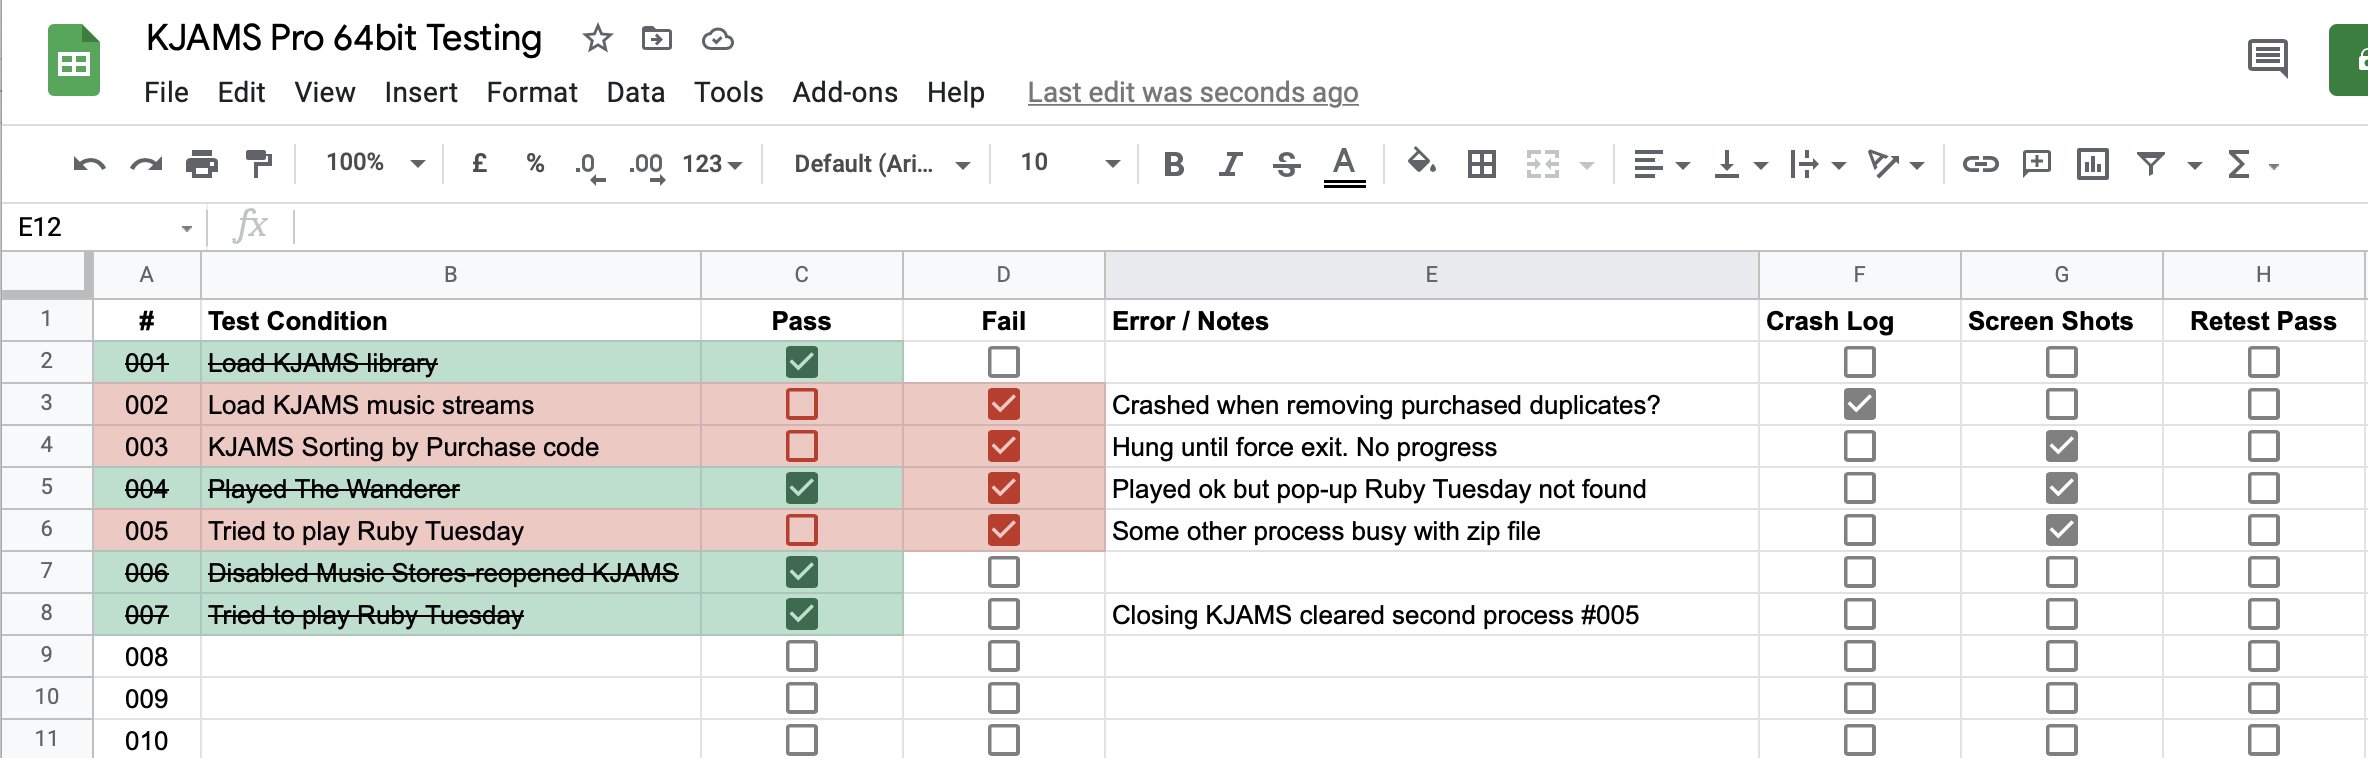The height and width of the screenshot is (758, 2368).
Task: Select the paint format roller
Action: pyautogui.click(x=259, y=164)
